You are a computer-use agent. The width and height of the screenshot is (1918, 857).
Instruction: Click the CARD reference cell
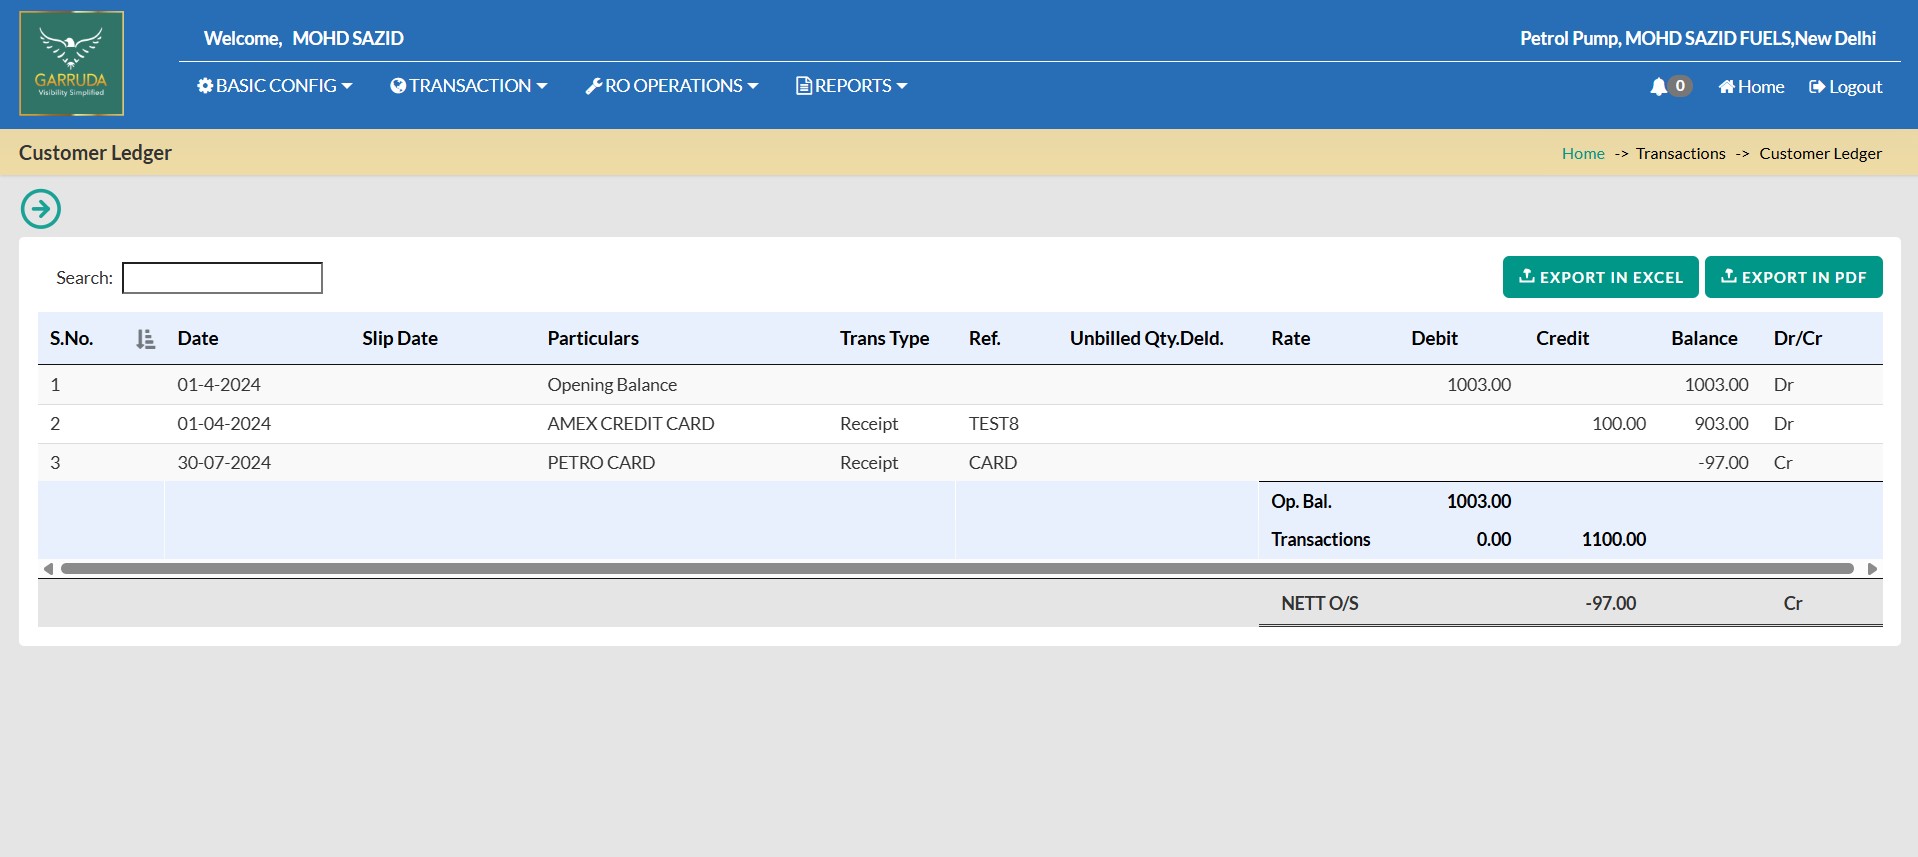pyautogui.click(x=993, y=463)
